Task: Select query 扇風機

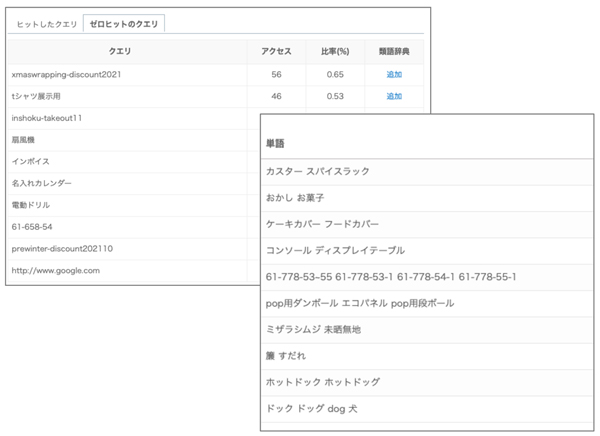Action: point(23,140)
